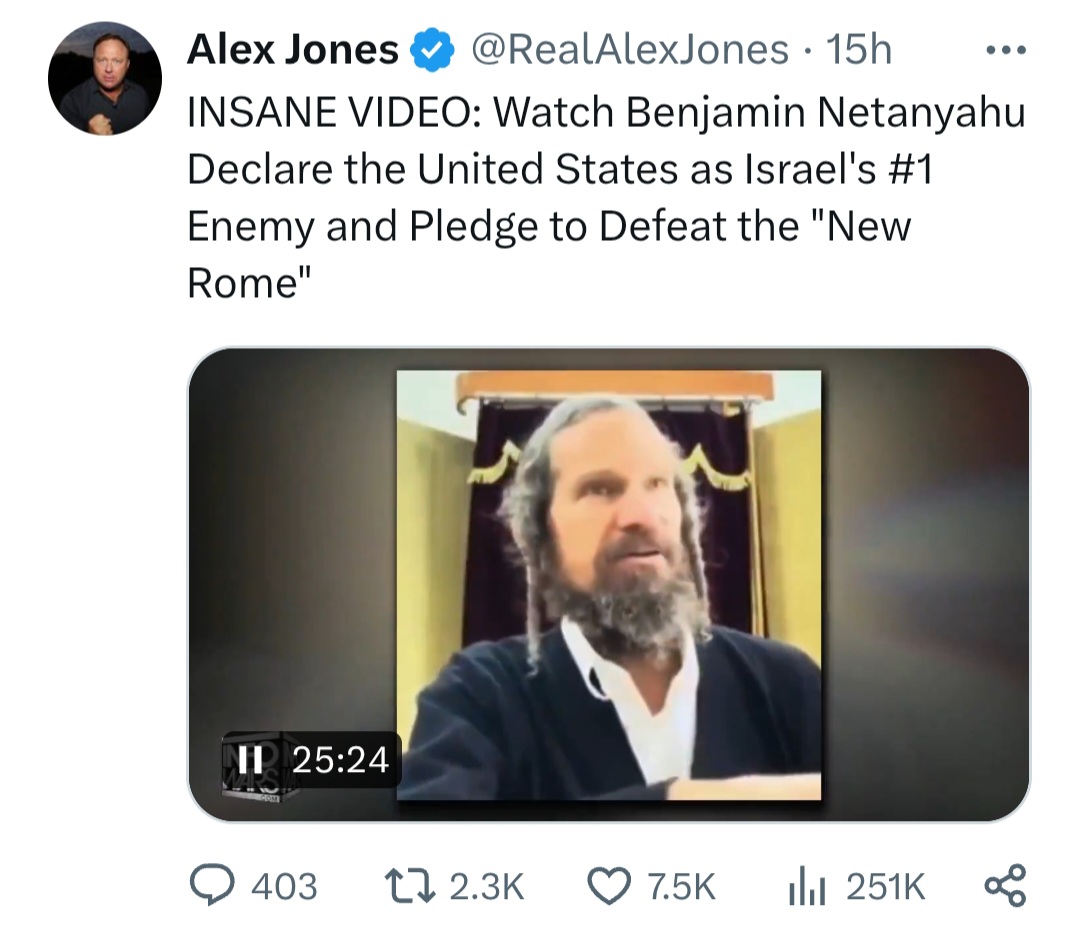Click the reply speech bubble icon

209,886
